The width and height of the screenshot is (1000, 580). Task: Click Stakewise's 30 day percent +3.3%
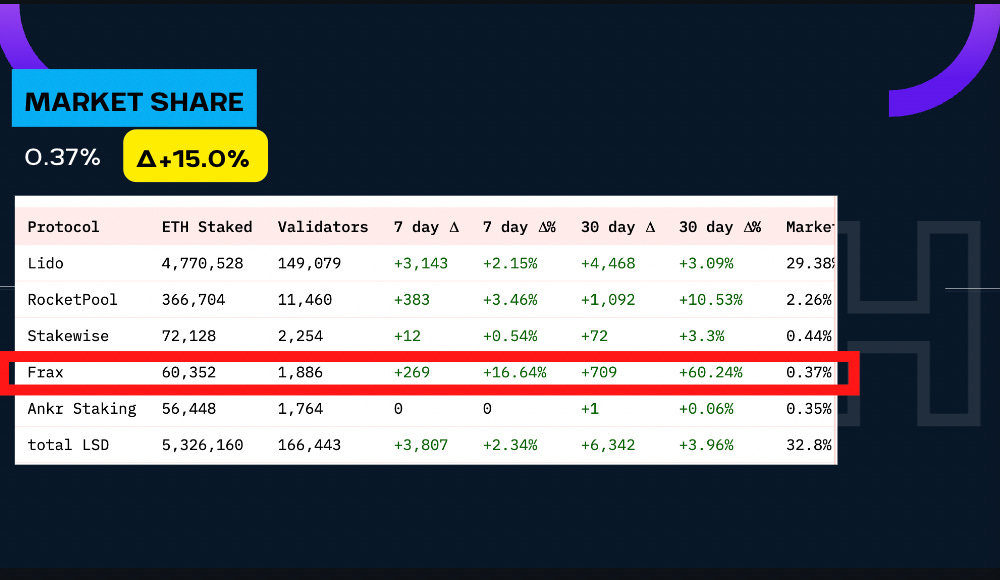[x=702, y=336]
